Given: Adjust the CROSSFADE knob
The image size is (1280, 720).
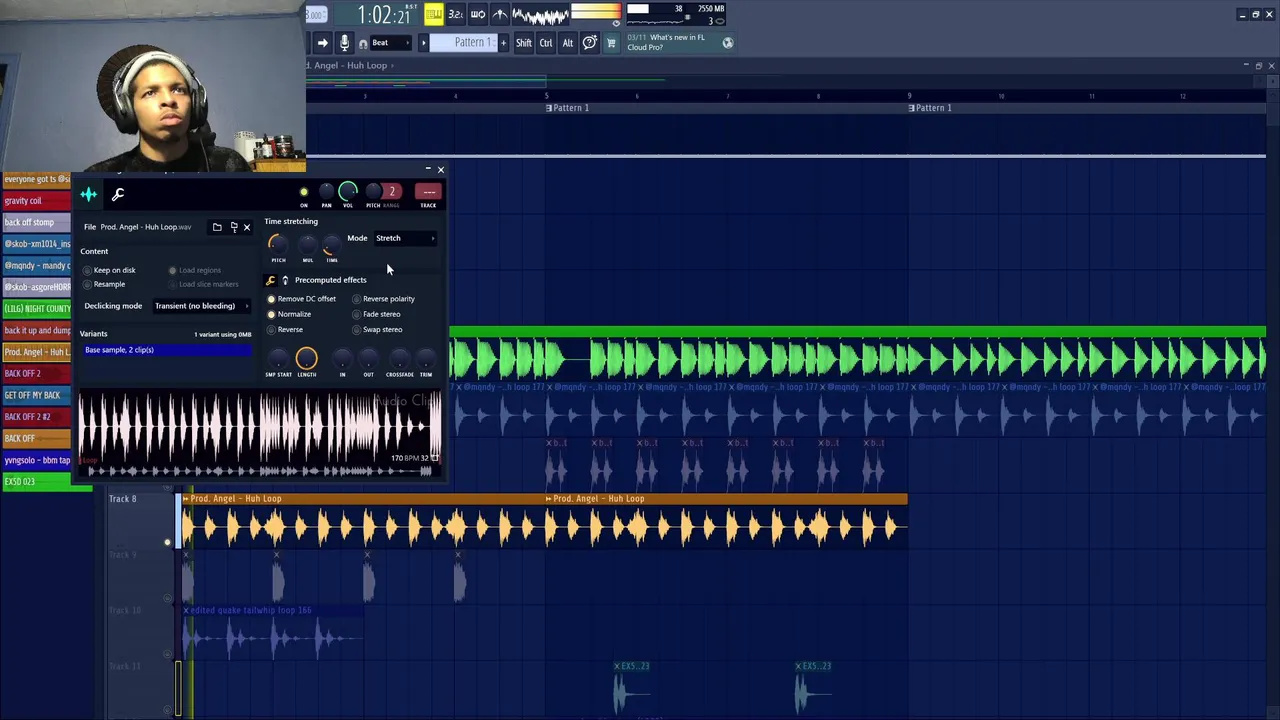Looking at the screenshot, I should point(399,359).
